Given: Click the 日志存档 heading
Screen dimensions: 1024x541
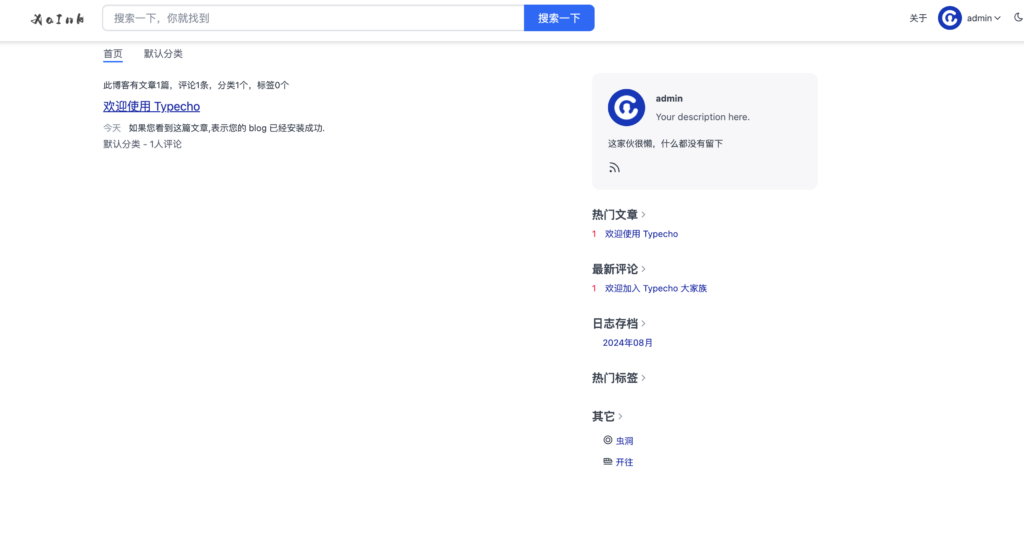Looking at the screenshot, I should click(x=615, y=323).
